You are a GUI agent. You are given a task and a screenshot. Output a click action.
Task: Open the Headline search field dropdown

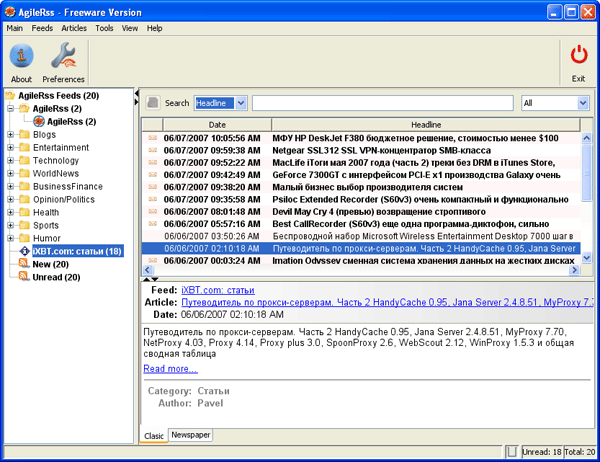coord(241,103)
